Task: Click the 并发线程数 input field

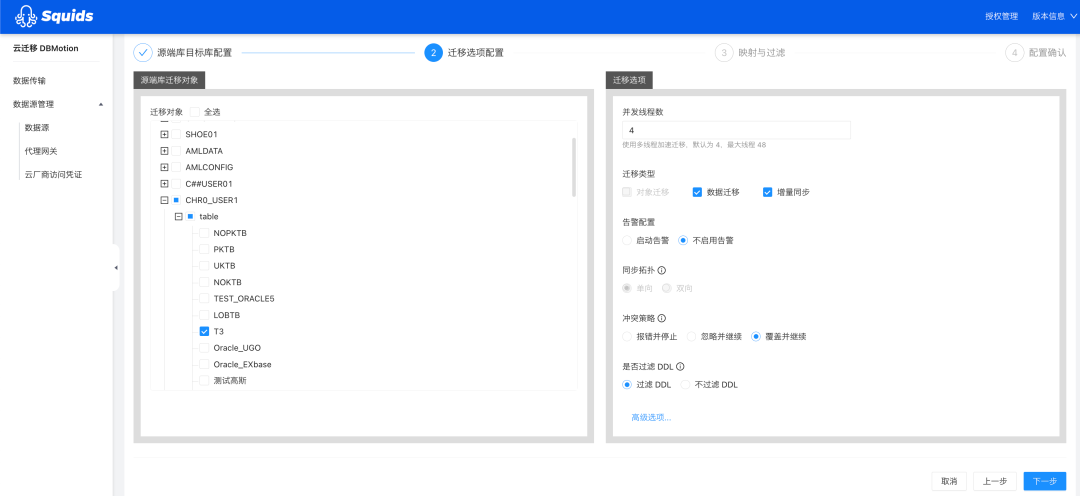Action: point(736,130)
